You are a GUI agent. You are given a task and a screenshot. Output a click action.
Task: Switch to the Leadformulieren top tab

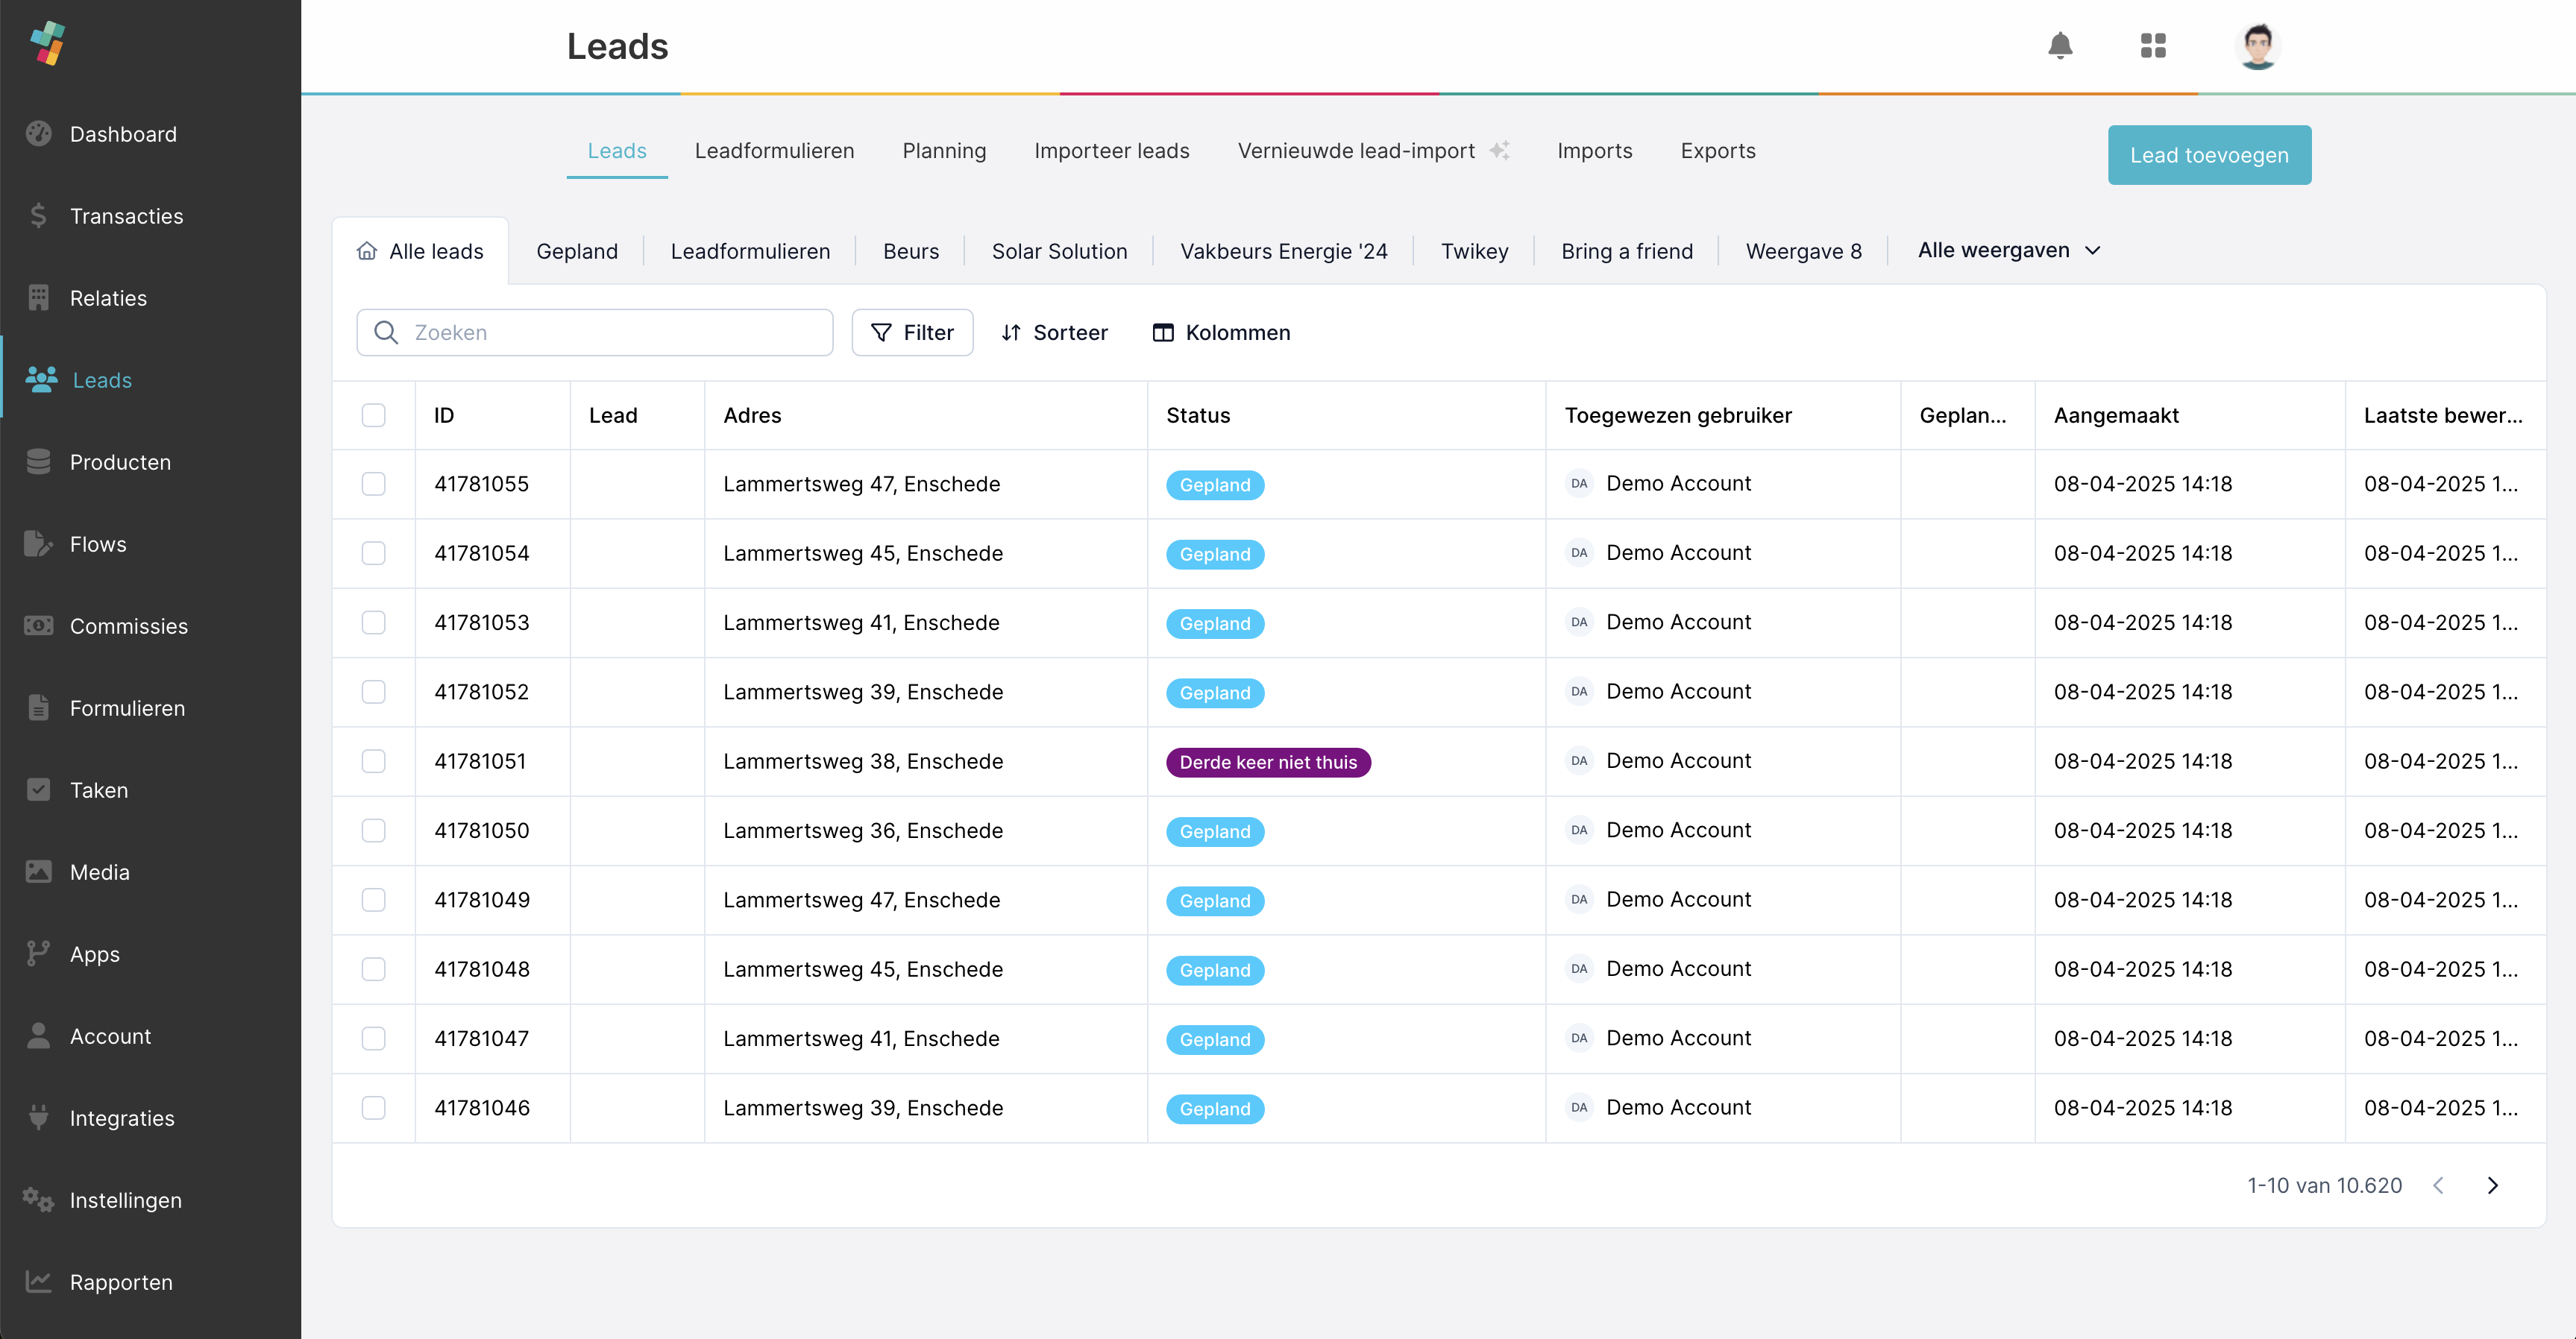(774, 151)
